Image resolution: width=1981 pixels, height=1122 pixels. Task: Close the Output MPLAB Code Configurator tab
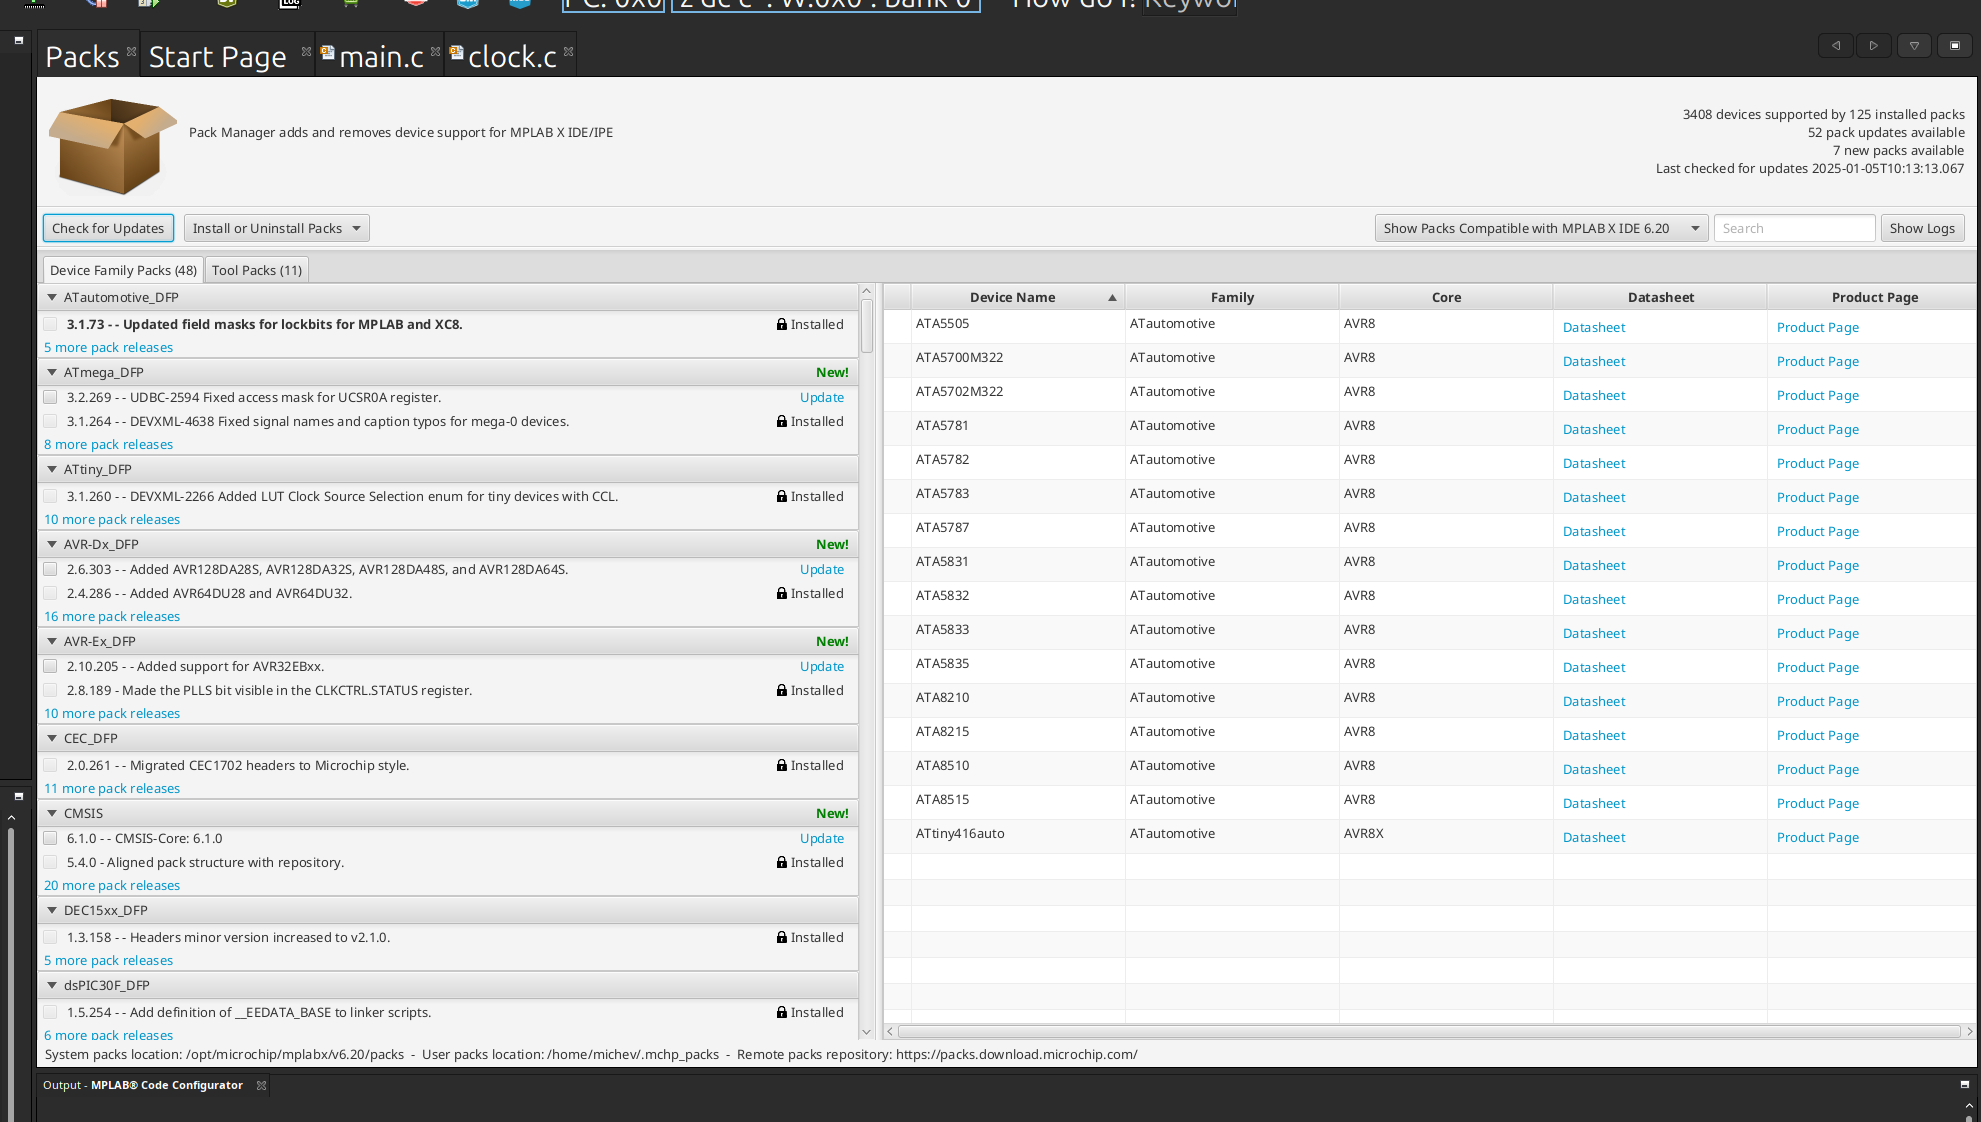[x=261, y=1085]
